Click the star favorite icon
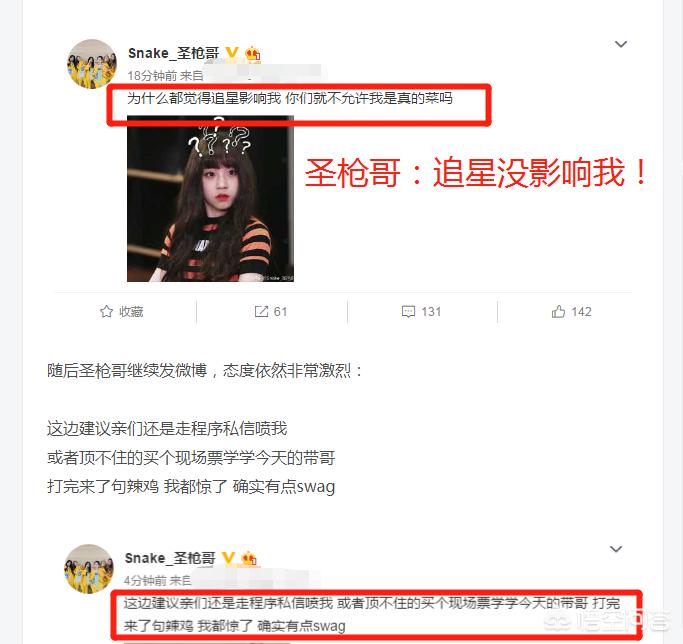Image resolution: width=683 pixels, height=644 pixels. pos(106,312)
